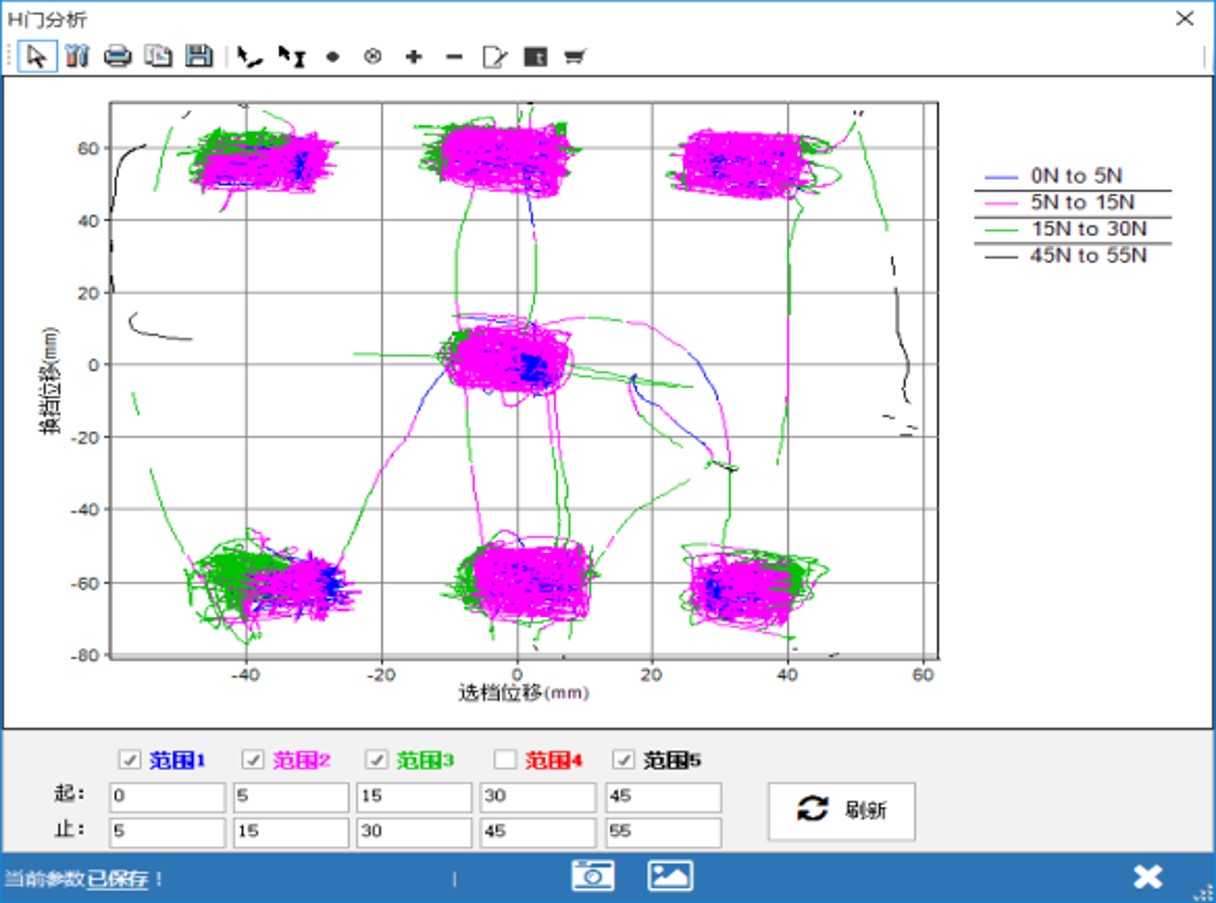Click the printer icon in toolbar
The height and width of the screenshot is (903, 1216).
tap(118, 57)
